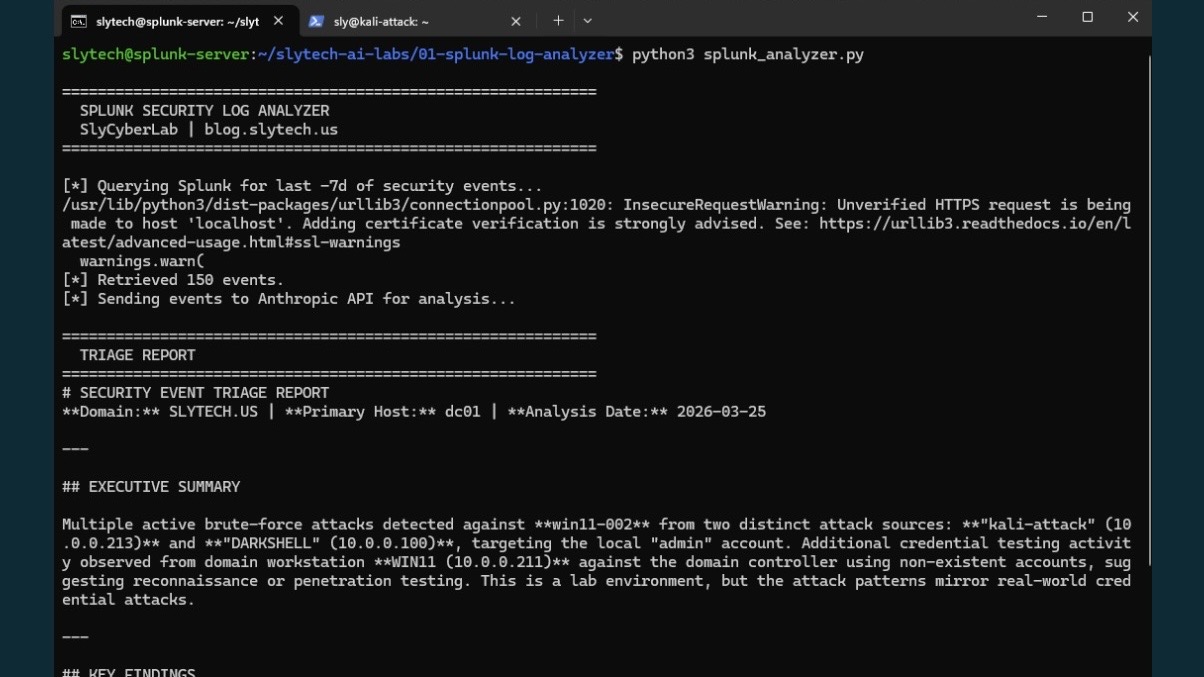Close the slytech@splunk-server tab
Screen dimensions: 1204x677
tap(278, 21)
